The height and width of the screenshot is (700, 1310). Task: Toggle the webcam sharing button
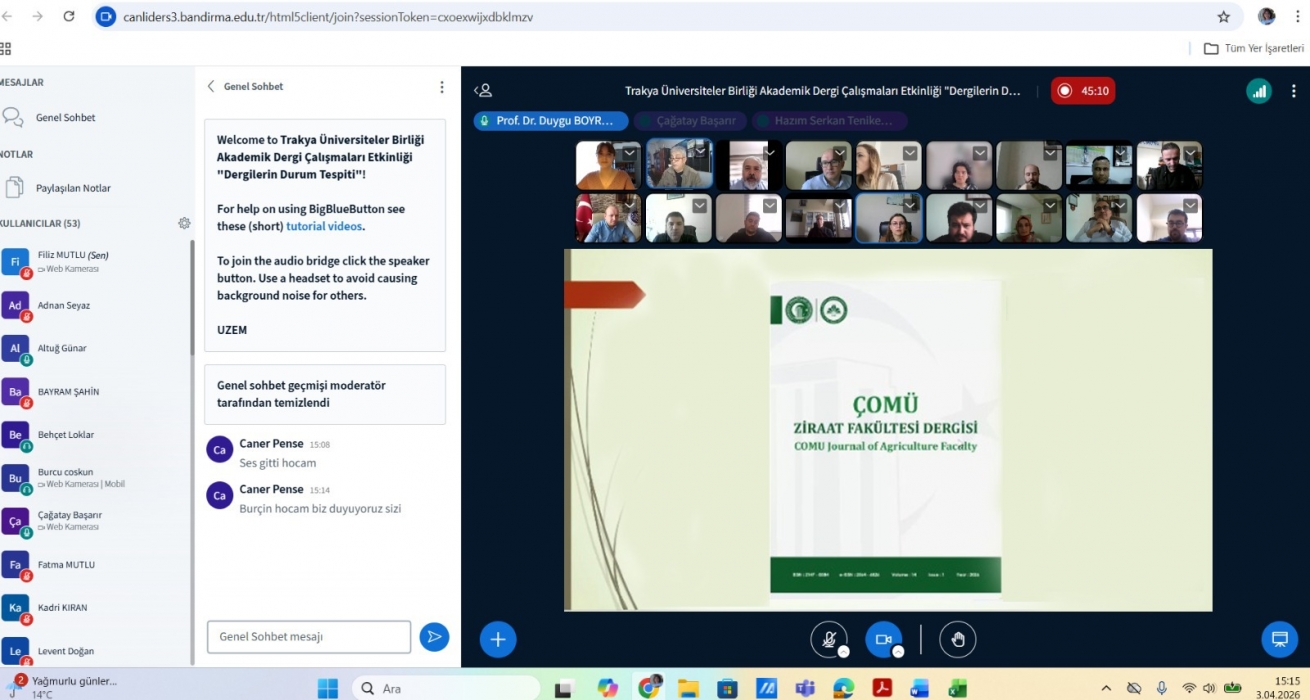(x=883, y=640)
